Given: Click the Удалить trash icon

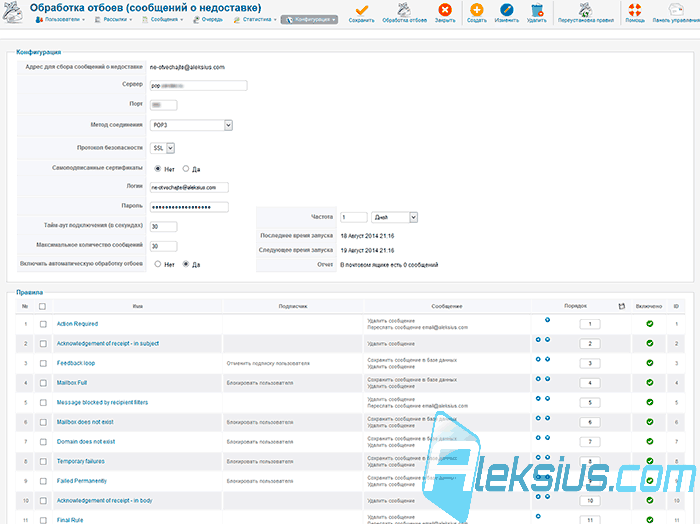Looking at the screenshot, I should click(537, 10).
